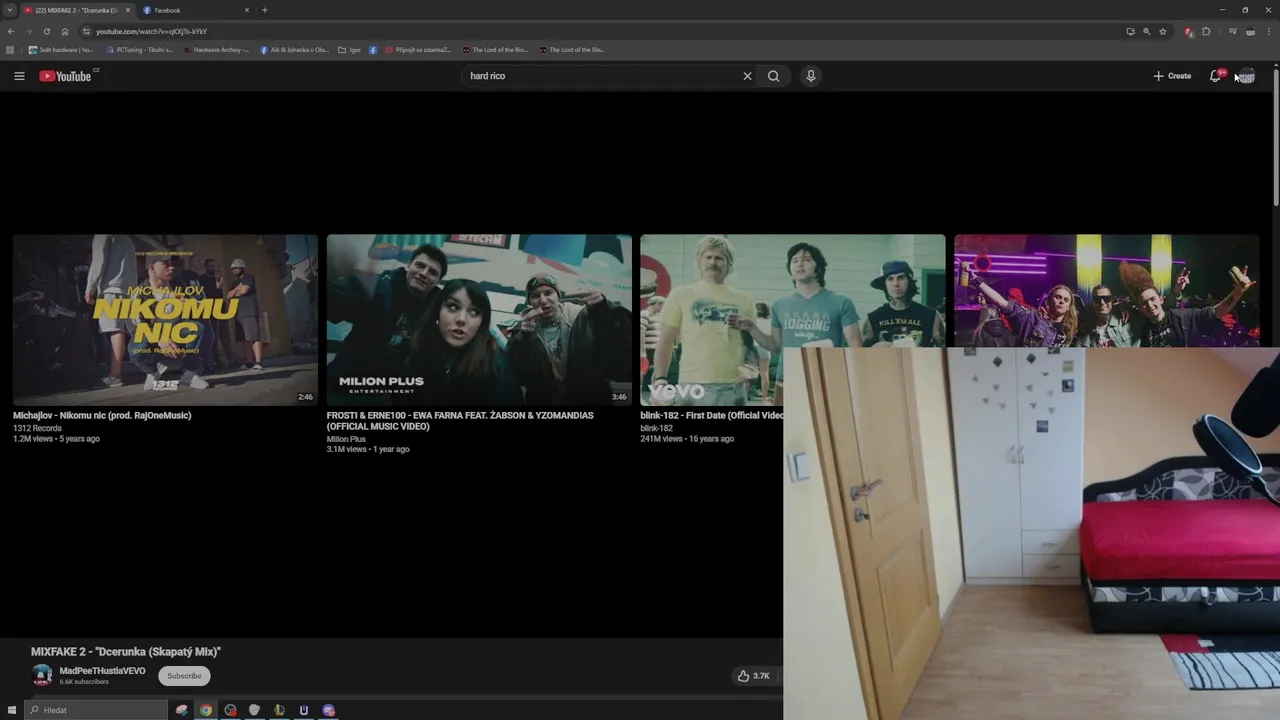
Task: Open Chrome extensions puzzle menu
Action: [1207, 31]
